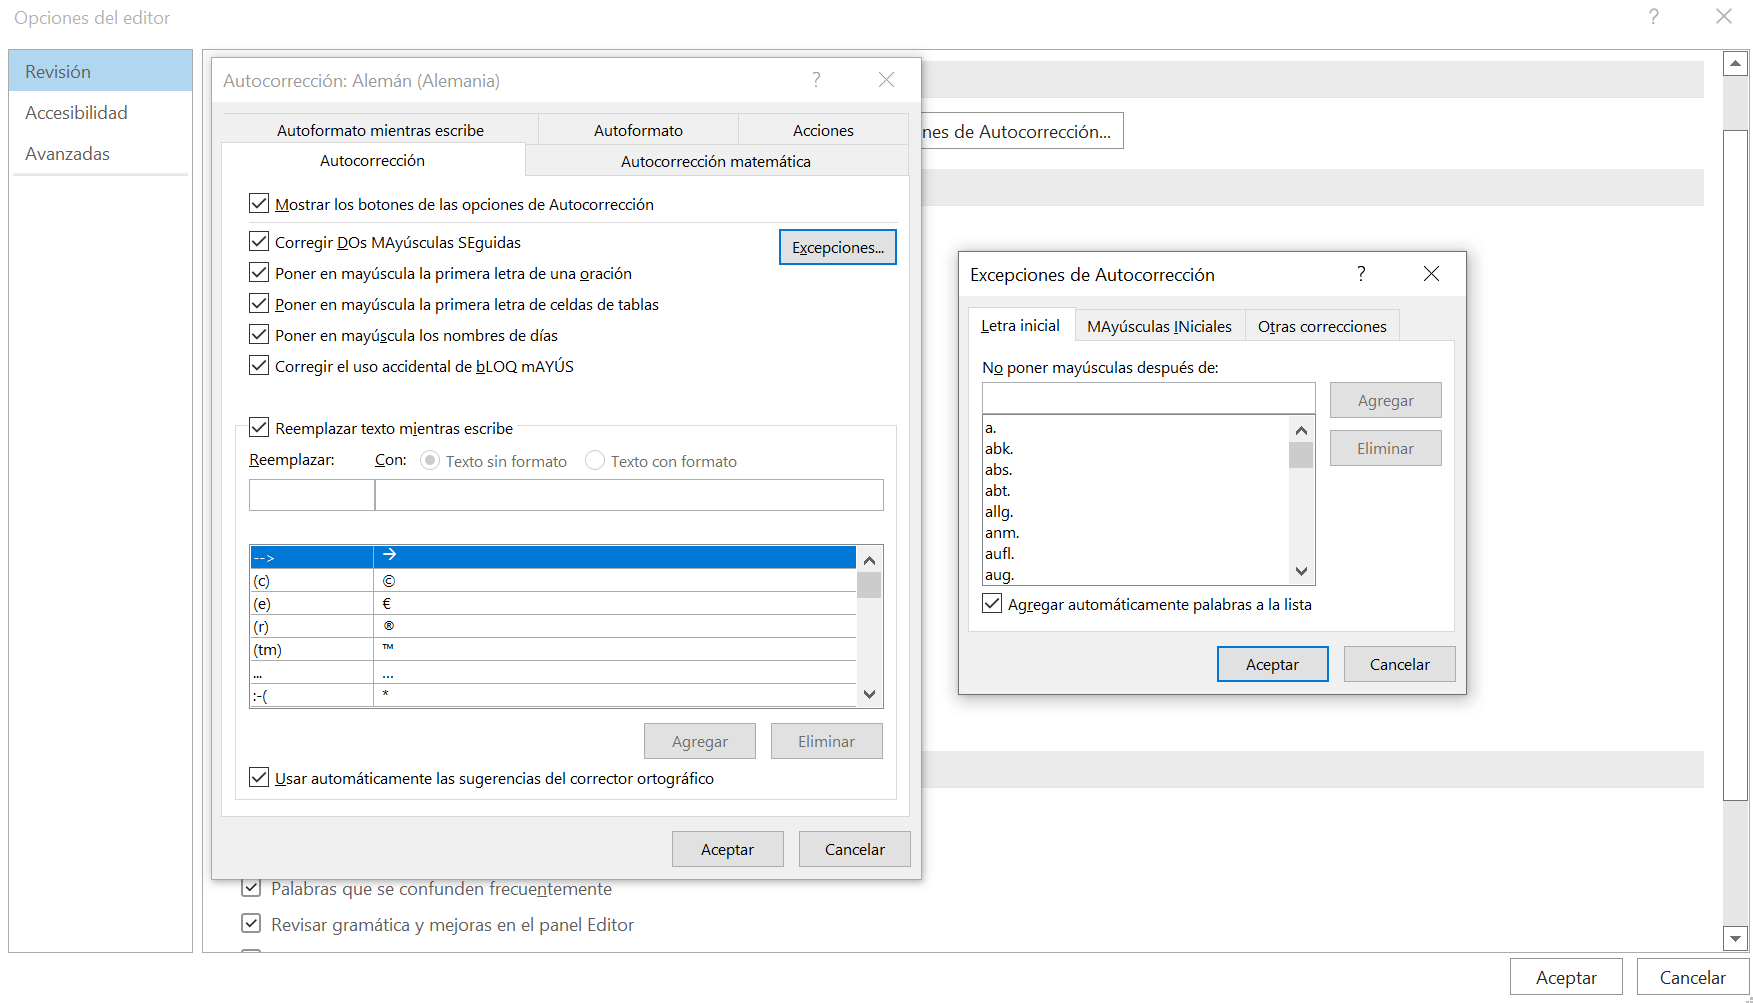Switch to Autocorrección matemática tab
1753x1003 pixels.
coord(716,161)
